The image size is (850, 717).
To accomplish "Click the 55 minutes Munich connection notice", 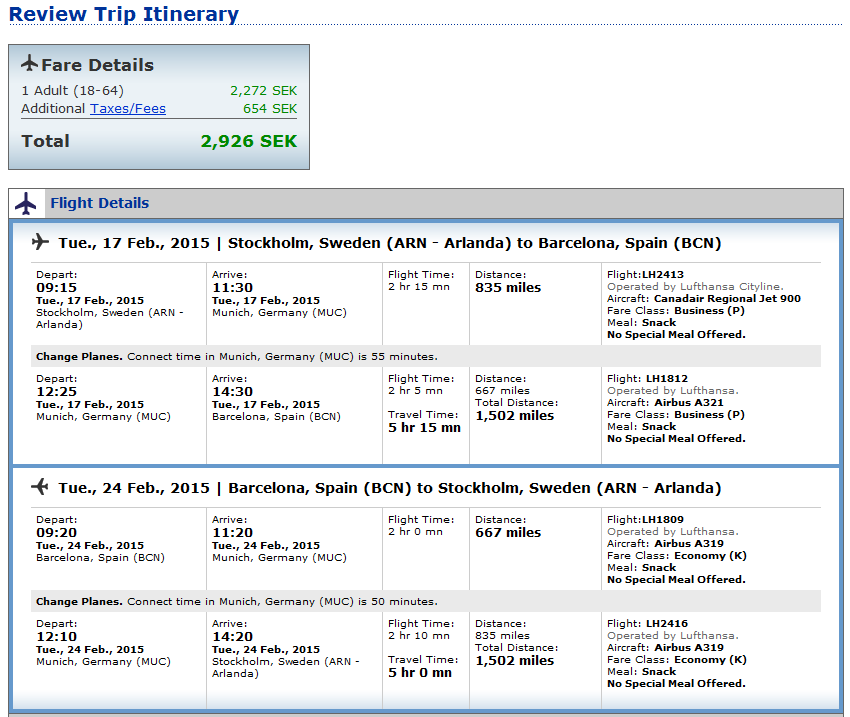I will click(237, 356).
